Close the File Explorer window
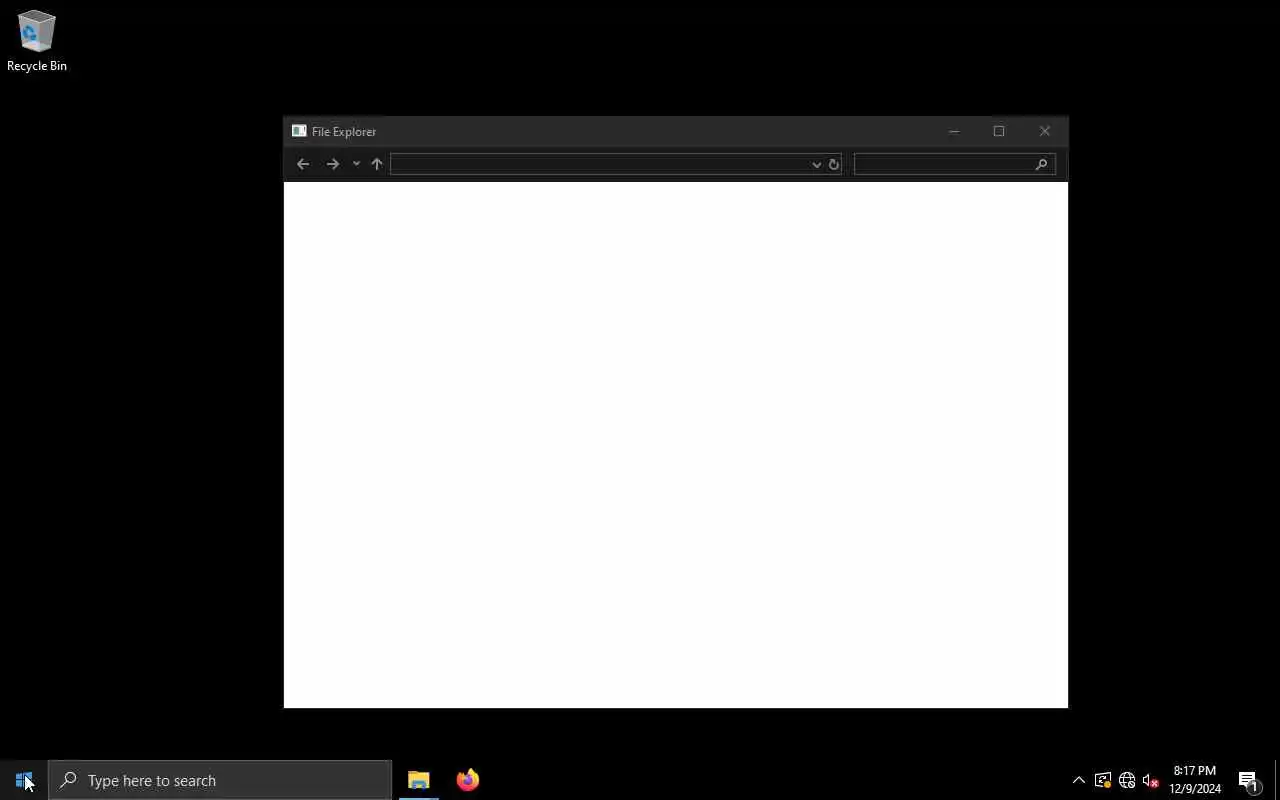The image size is (1280, 800). point(1045,131)
